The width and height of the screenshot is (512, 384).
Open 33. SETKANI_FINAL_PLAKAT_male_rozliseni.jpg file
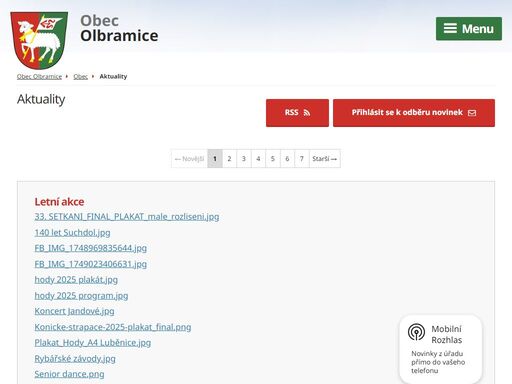[127, 217]
